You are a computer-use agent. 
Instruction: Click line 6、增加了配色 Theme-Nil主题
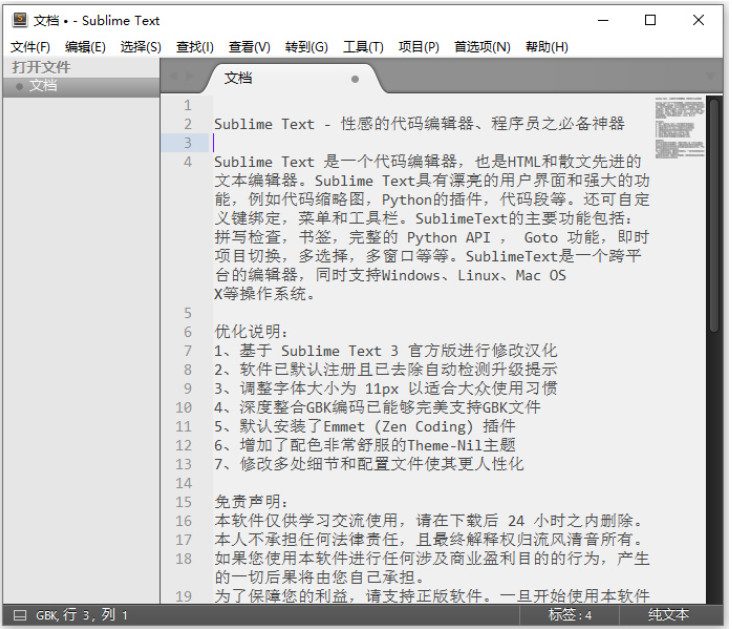[x=365, y=445]
